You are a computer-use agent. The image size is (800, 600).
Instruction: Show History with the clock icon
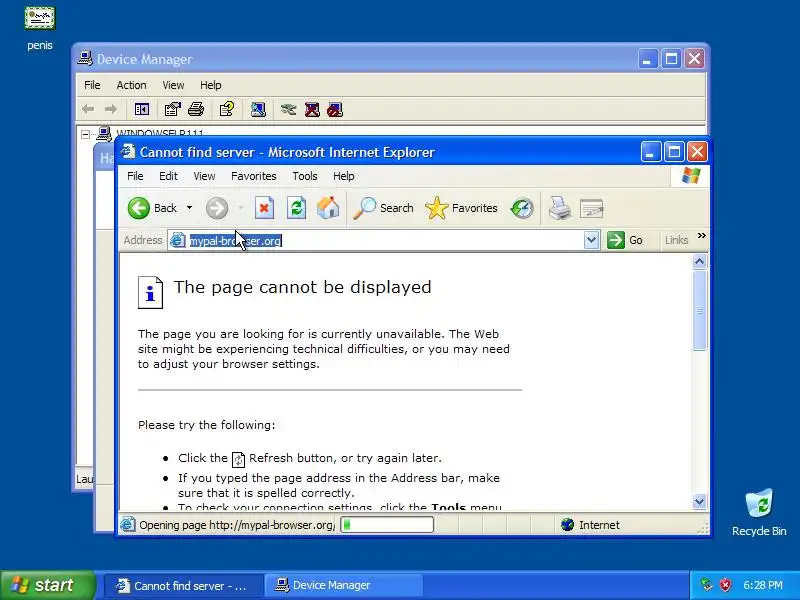point(522,208)
